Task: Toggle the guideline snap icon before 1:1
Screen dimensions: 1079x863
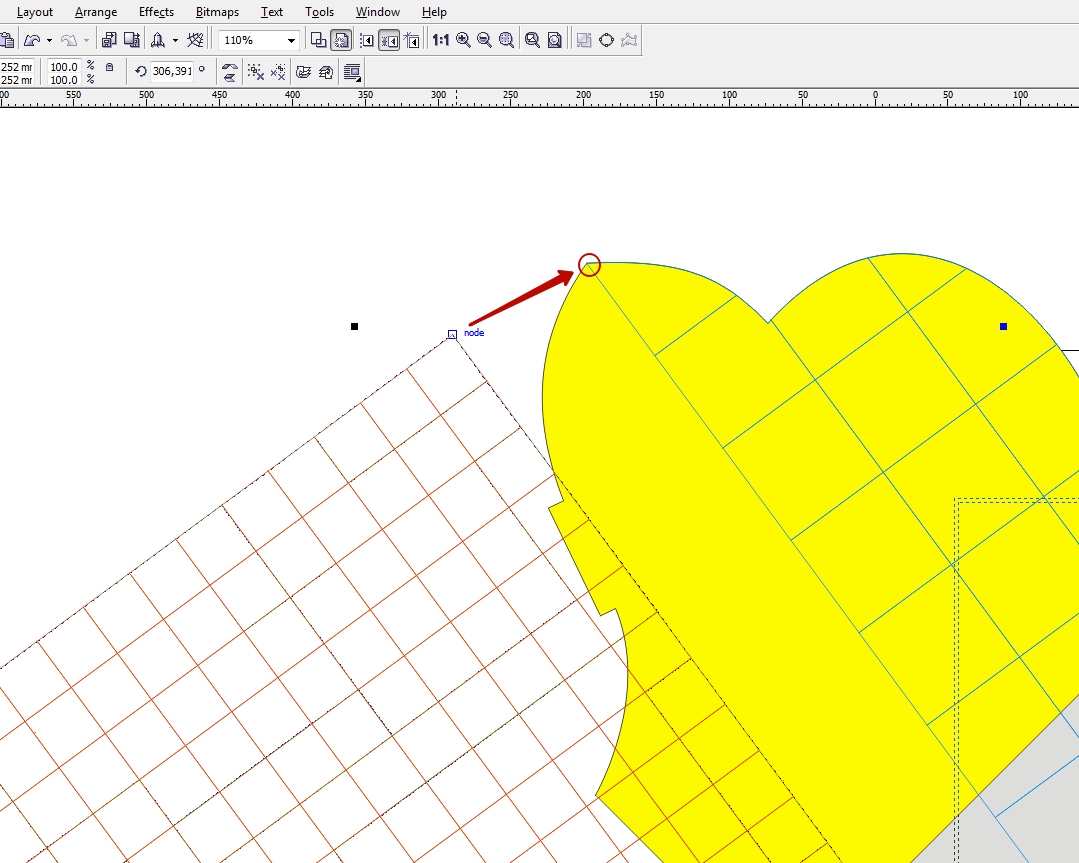Action: (412, 41)
